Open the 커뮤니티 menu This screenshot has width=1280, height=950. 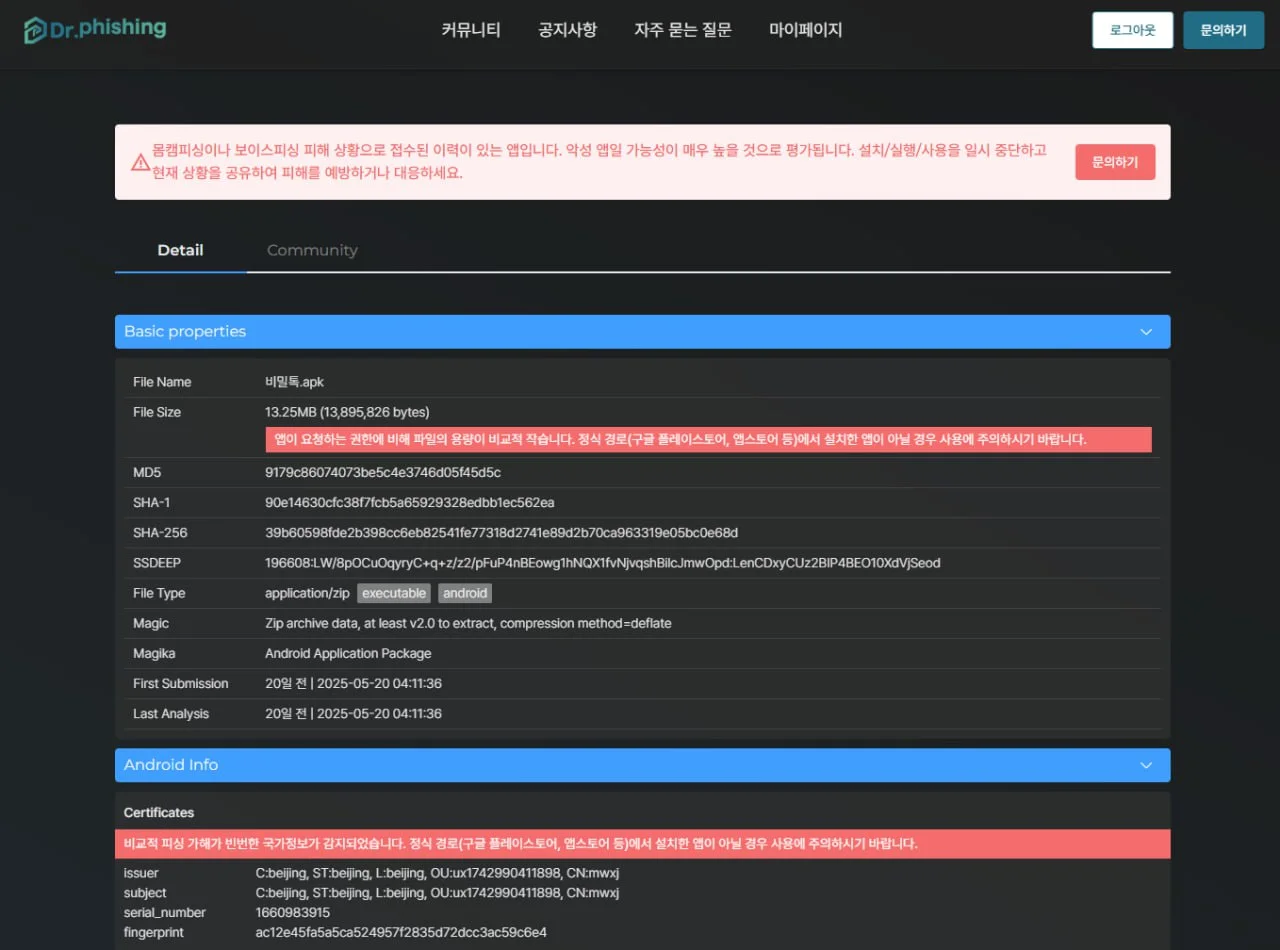471,30
